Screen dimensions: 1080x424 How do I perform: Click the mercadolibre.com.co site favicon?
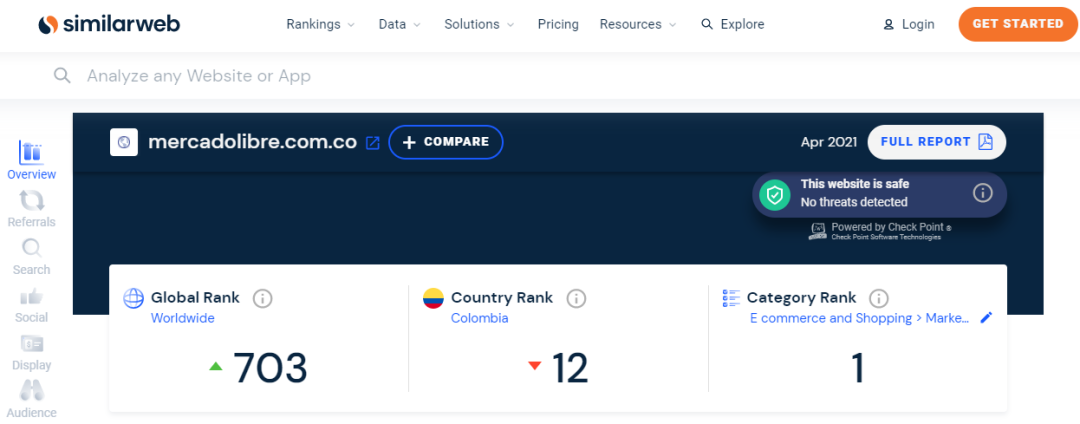click(x=124, y=142)
